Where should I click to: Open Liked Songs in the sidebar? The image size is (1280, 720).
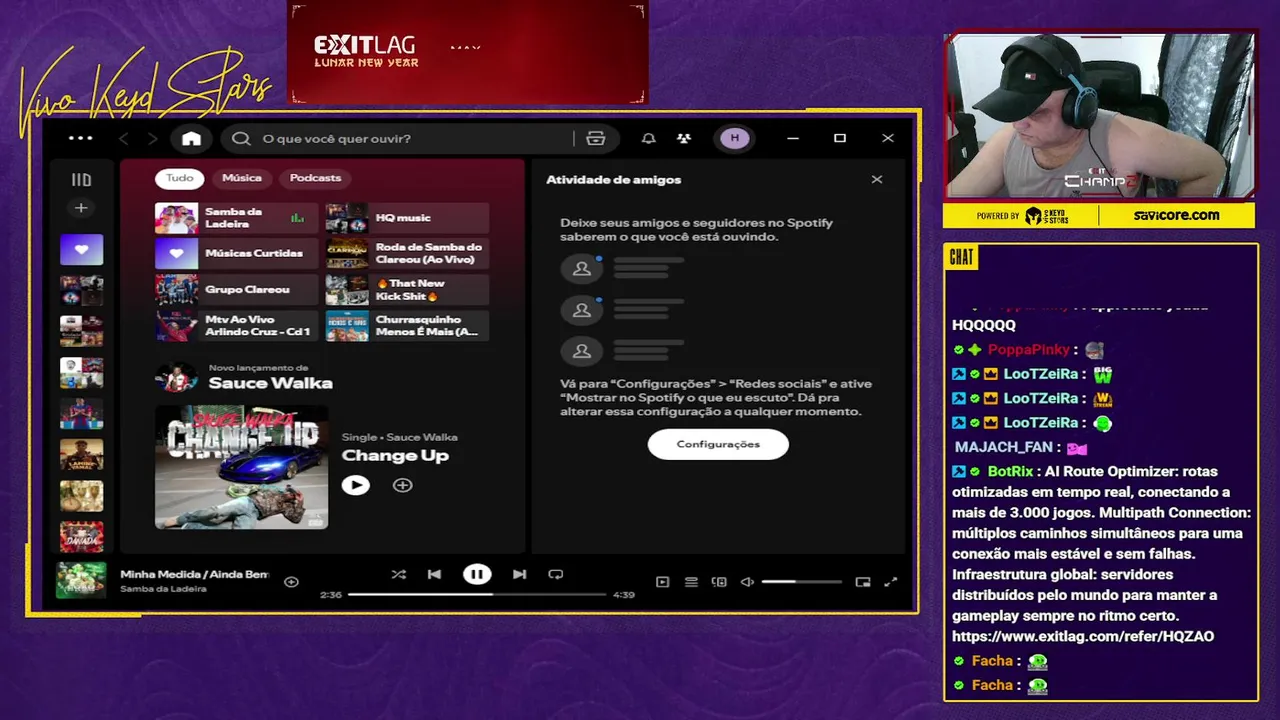pyautogui.click(x=81, y=249)
